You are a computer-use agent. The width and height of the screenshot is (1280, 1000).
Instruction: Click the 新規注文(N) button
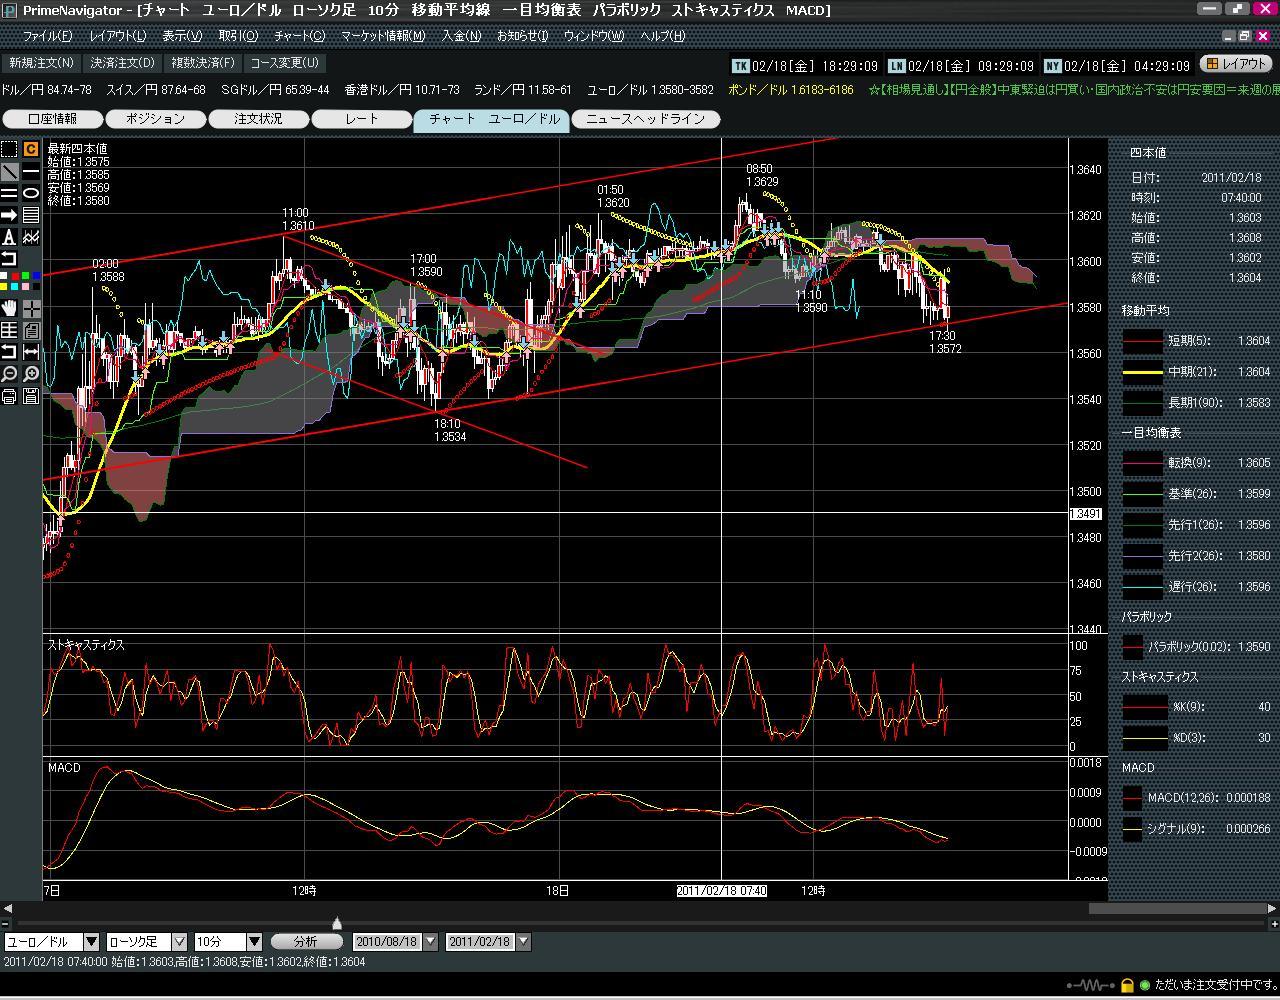(x=41, y=63)
